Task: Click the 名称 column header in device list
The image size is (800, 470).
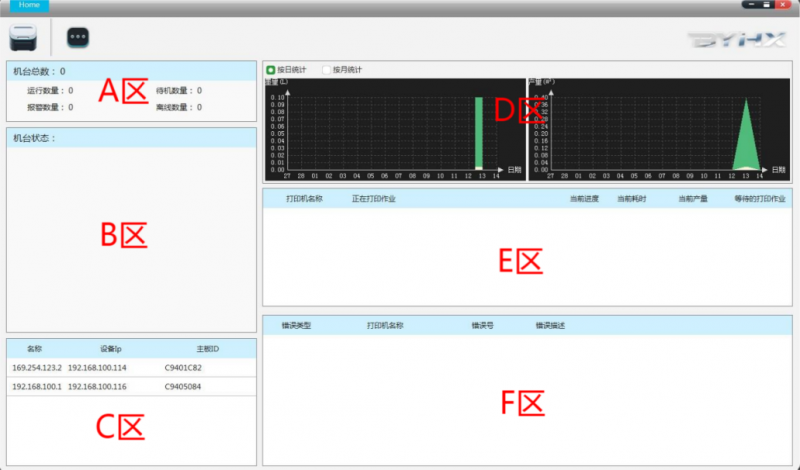Action: point(34,348)
